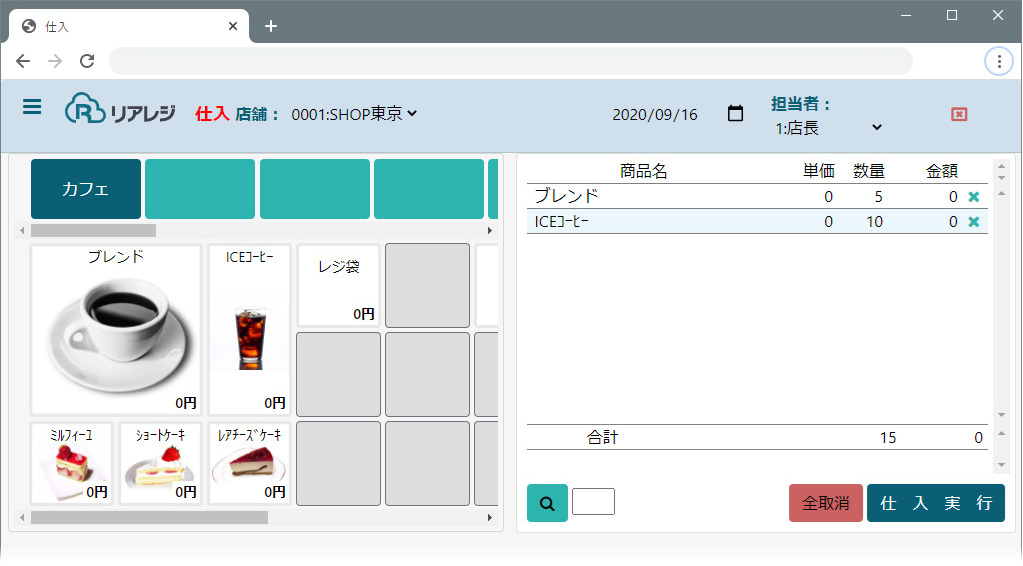Screen dimensions: 1023x566
Task: Open a new browser tab
Action: coord(271,26)
